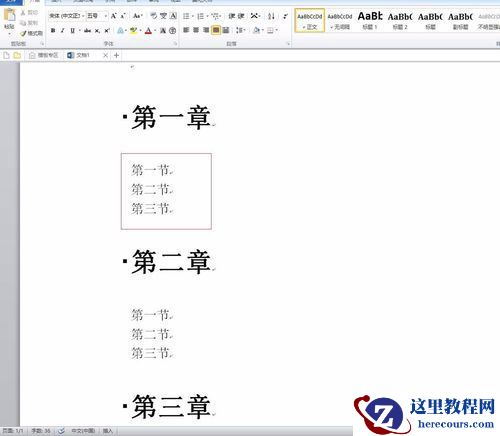Image resolution: width=500 pixels, height=436 pixels.
Task: Decrease paragraph indent
Action: [x=232, y=16]
